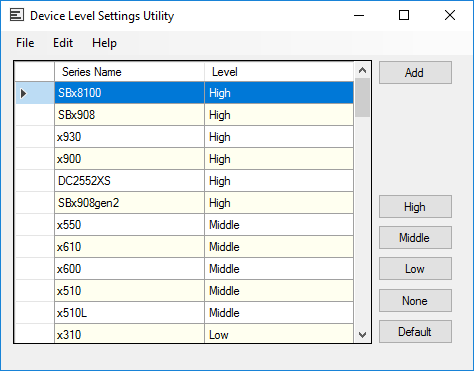474x371 pixels.
Task: Open the Edit menu
Action: point(63,43)
